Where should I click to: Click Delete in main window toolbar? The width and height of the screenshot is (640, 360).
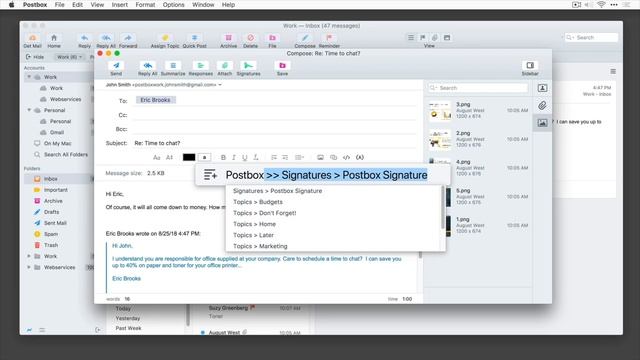pos(250,41)
